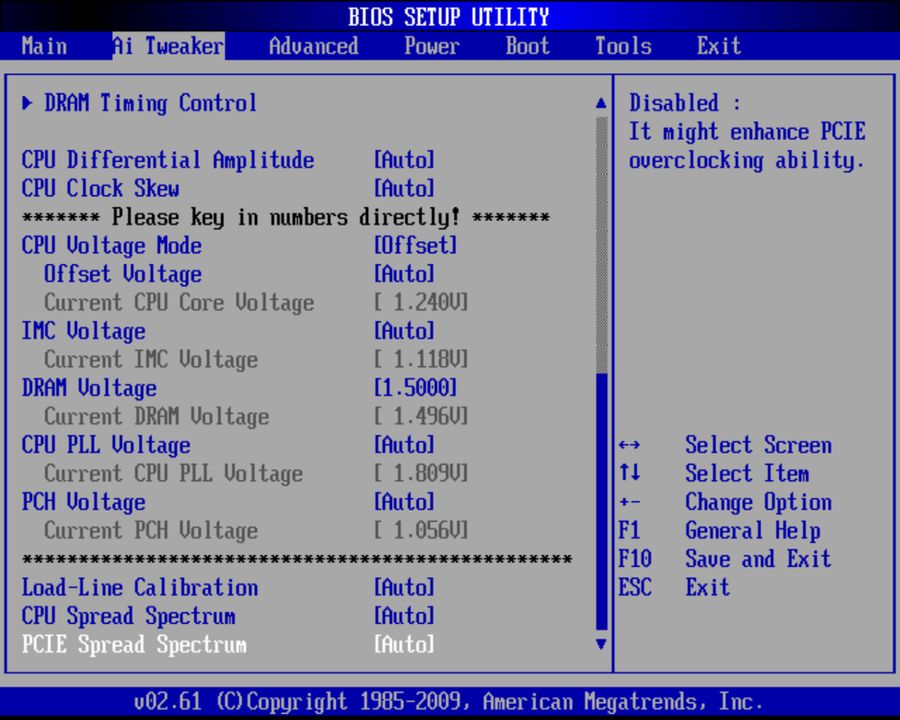Viewport: 900px width, 720px height.
Task: Click the scrollbar up arrow
Action: pyautogui.click(x=601, y=103)
